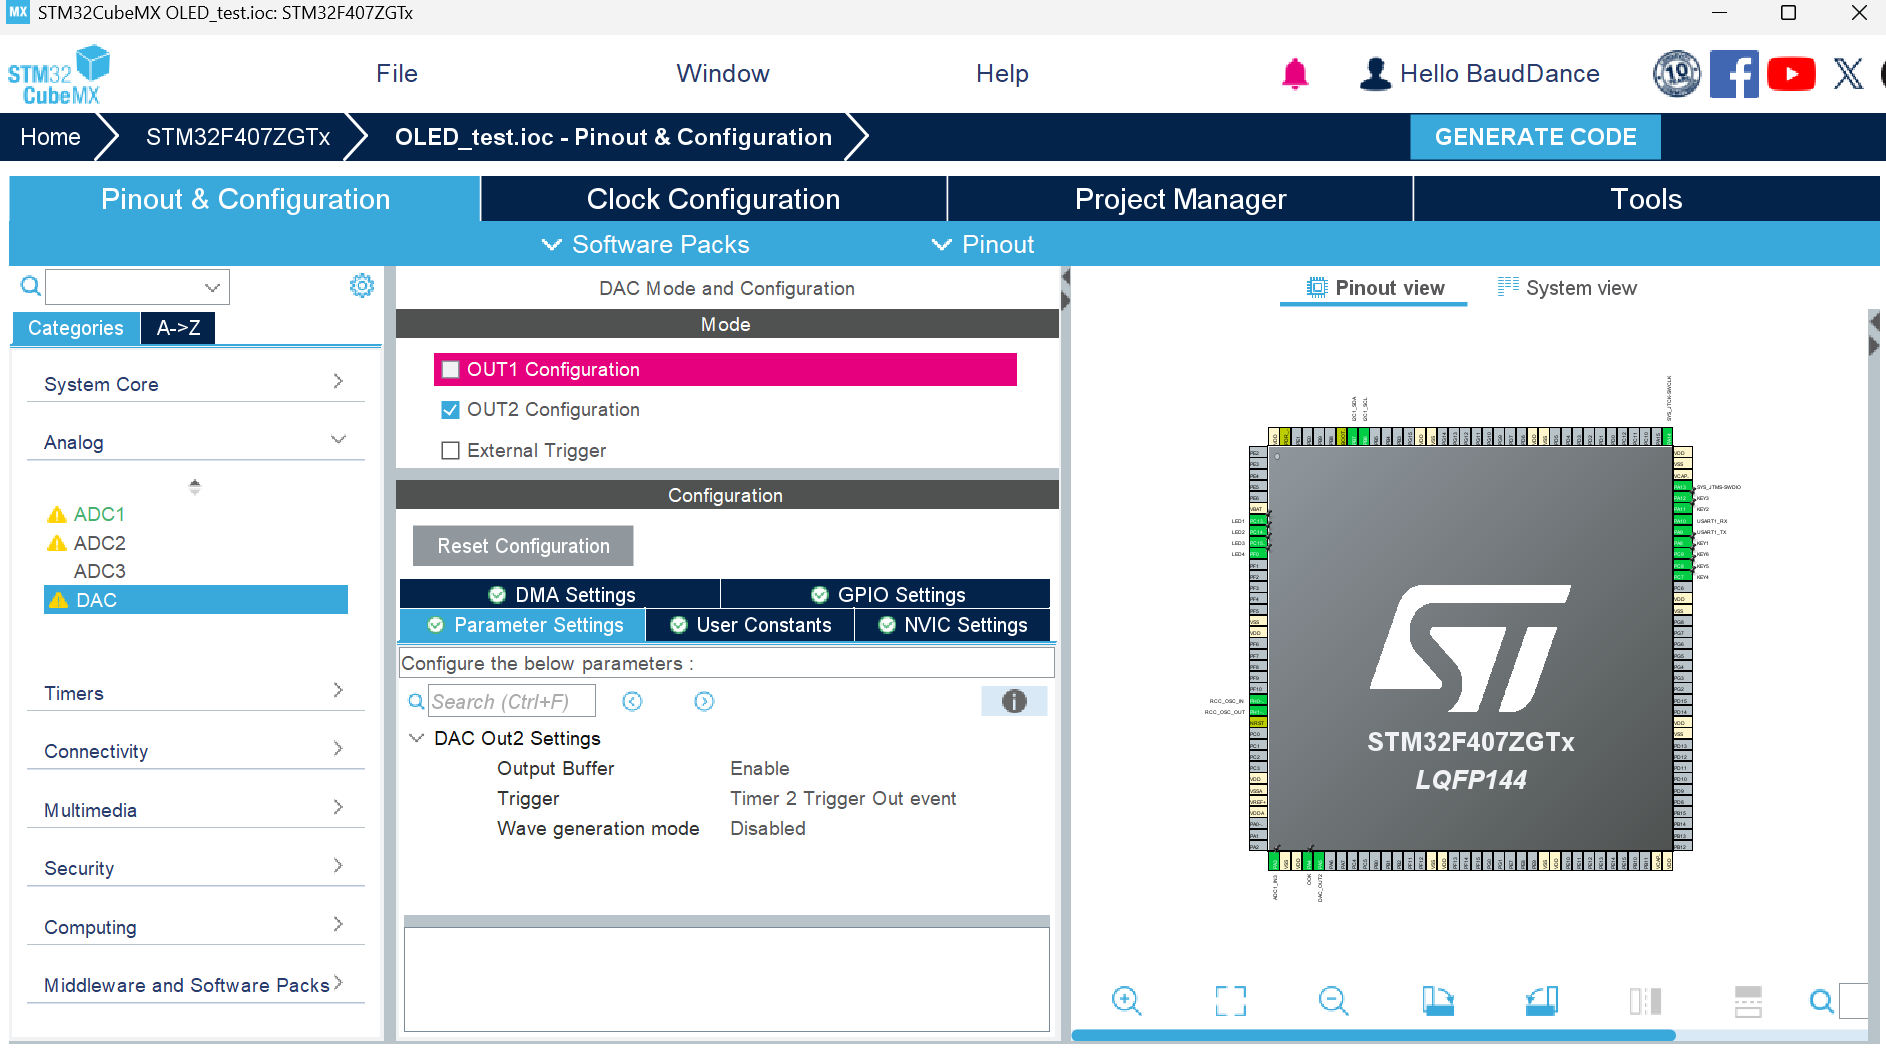Image resolution: width=1886 pixels, height=1051 pixels.
Task: Click the parameter Search (Ctrl+F) field
Action: pyautogui.click(x=512, y=701)
